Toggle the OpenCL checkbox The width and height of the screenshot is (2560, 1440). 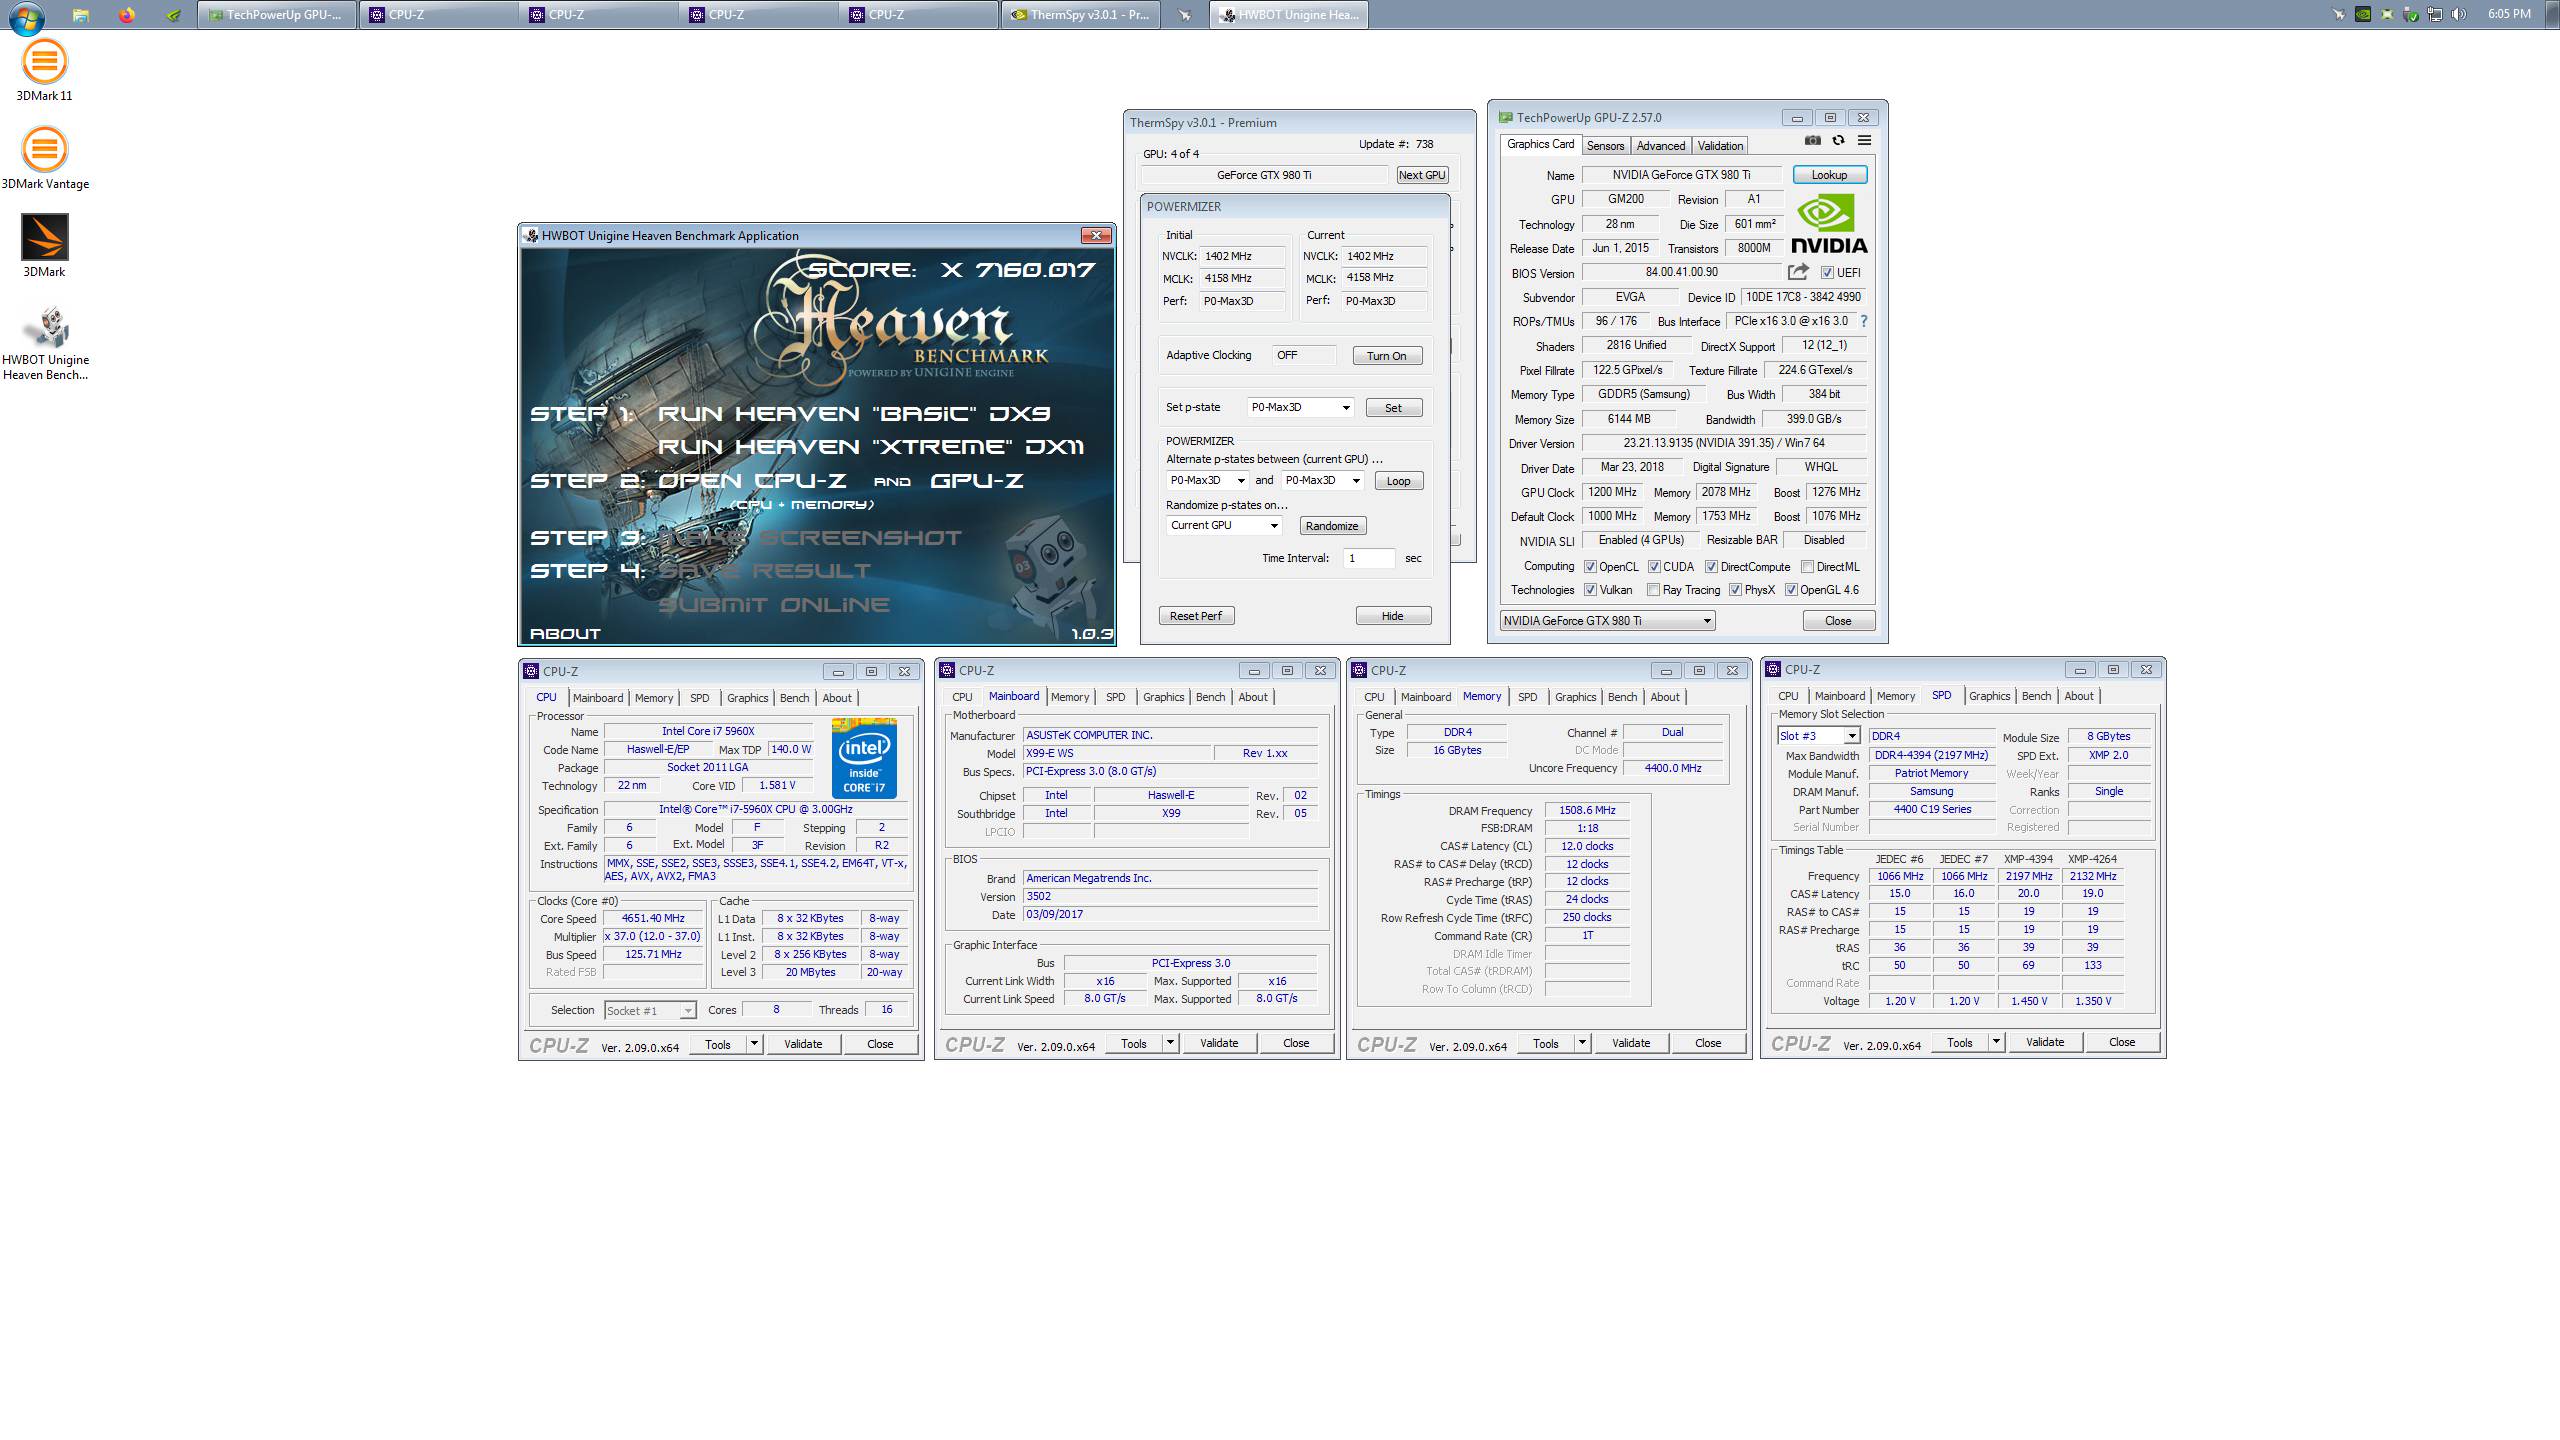click(1590, 567)
